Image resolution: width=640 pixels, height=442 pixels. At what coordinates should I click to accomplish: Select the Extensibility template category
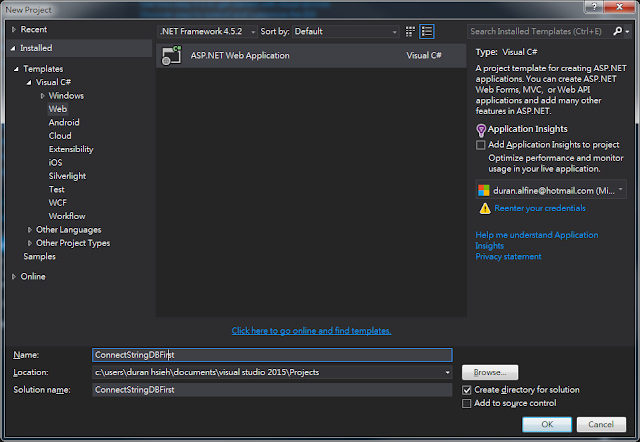(71, 149)
